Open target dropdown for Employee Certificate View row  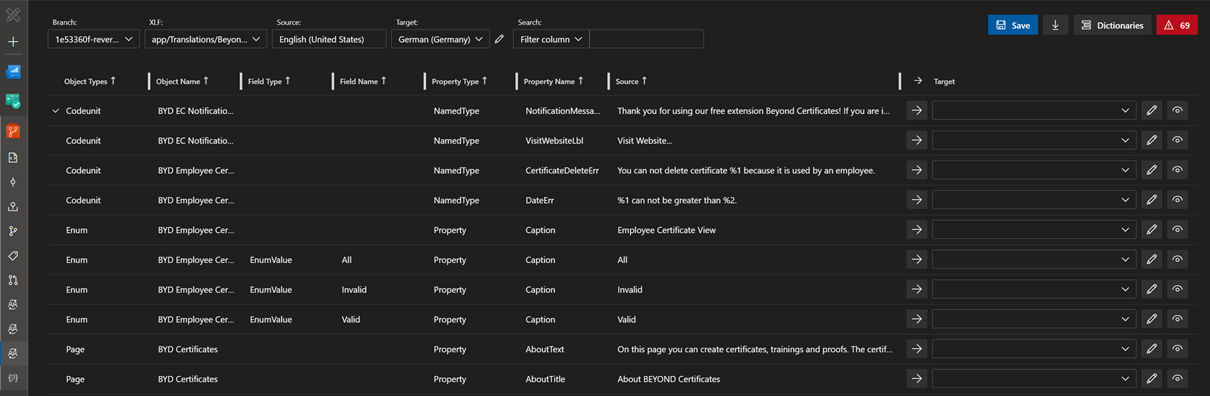1034,230
